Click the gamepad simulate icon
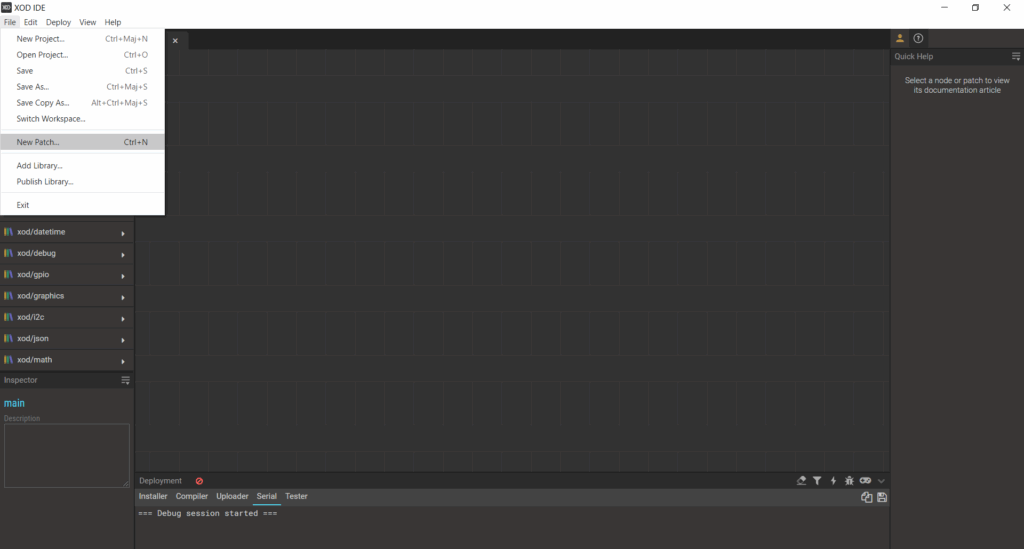 coord(865,480)
